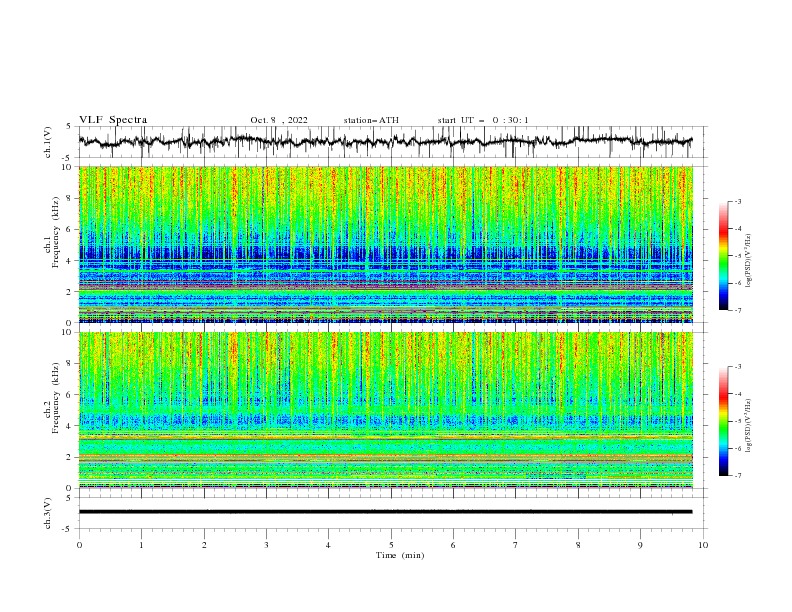Screen dimensions: 792x612
Task: Click the "station=ATH" header label
Action: [x=371, y=120]
